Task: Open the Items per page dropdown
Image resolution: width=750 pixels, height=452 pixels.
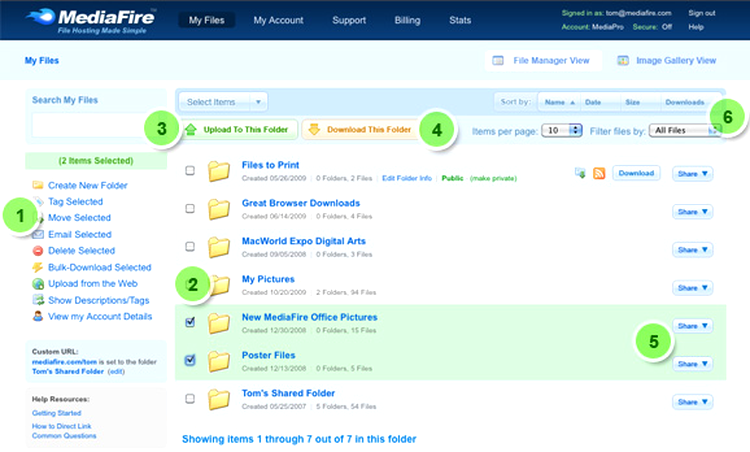Action: (x=562, y=130)
